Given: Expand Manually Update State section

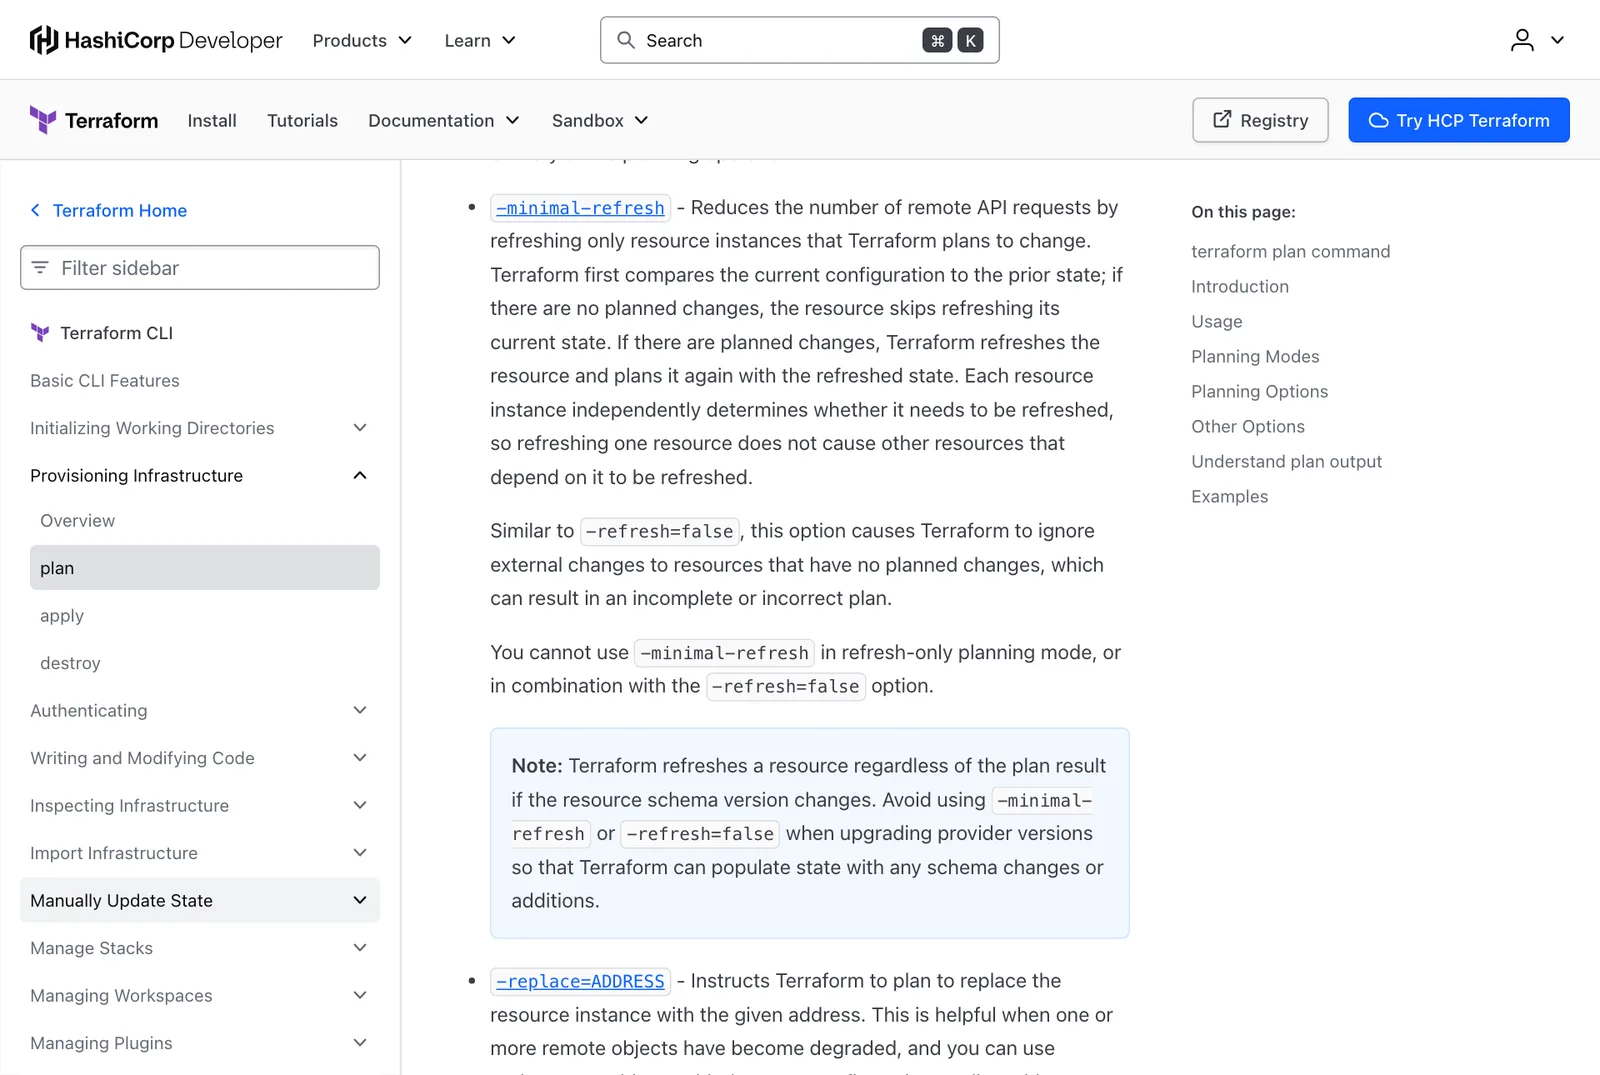Looking at the screenshot, I should pos(200,901).
